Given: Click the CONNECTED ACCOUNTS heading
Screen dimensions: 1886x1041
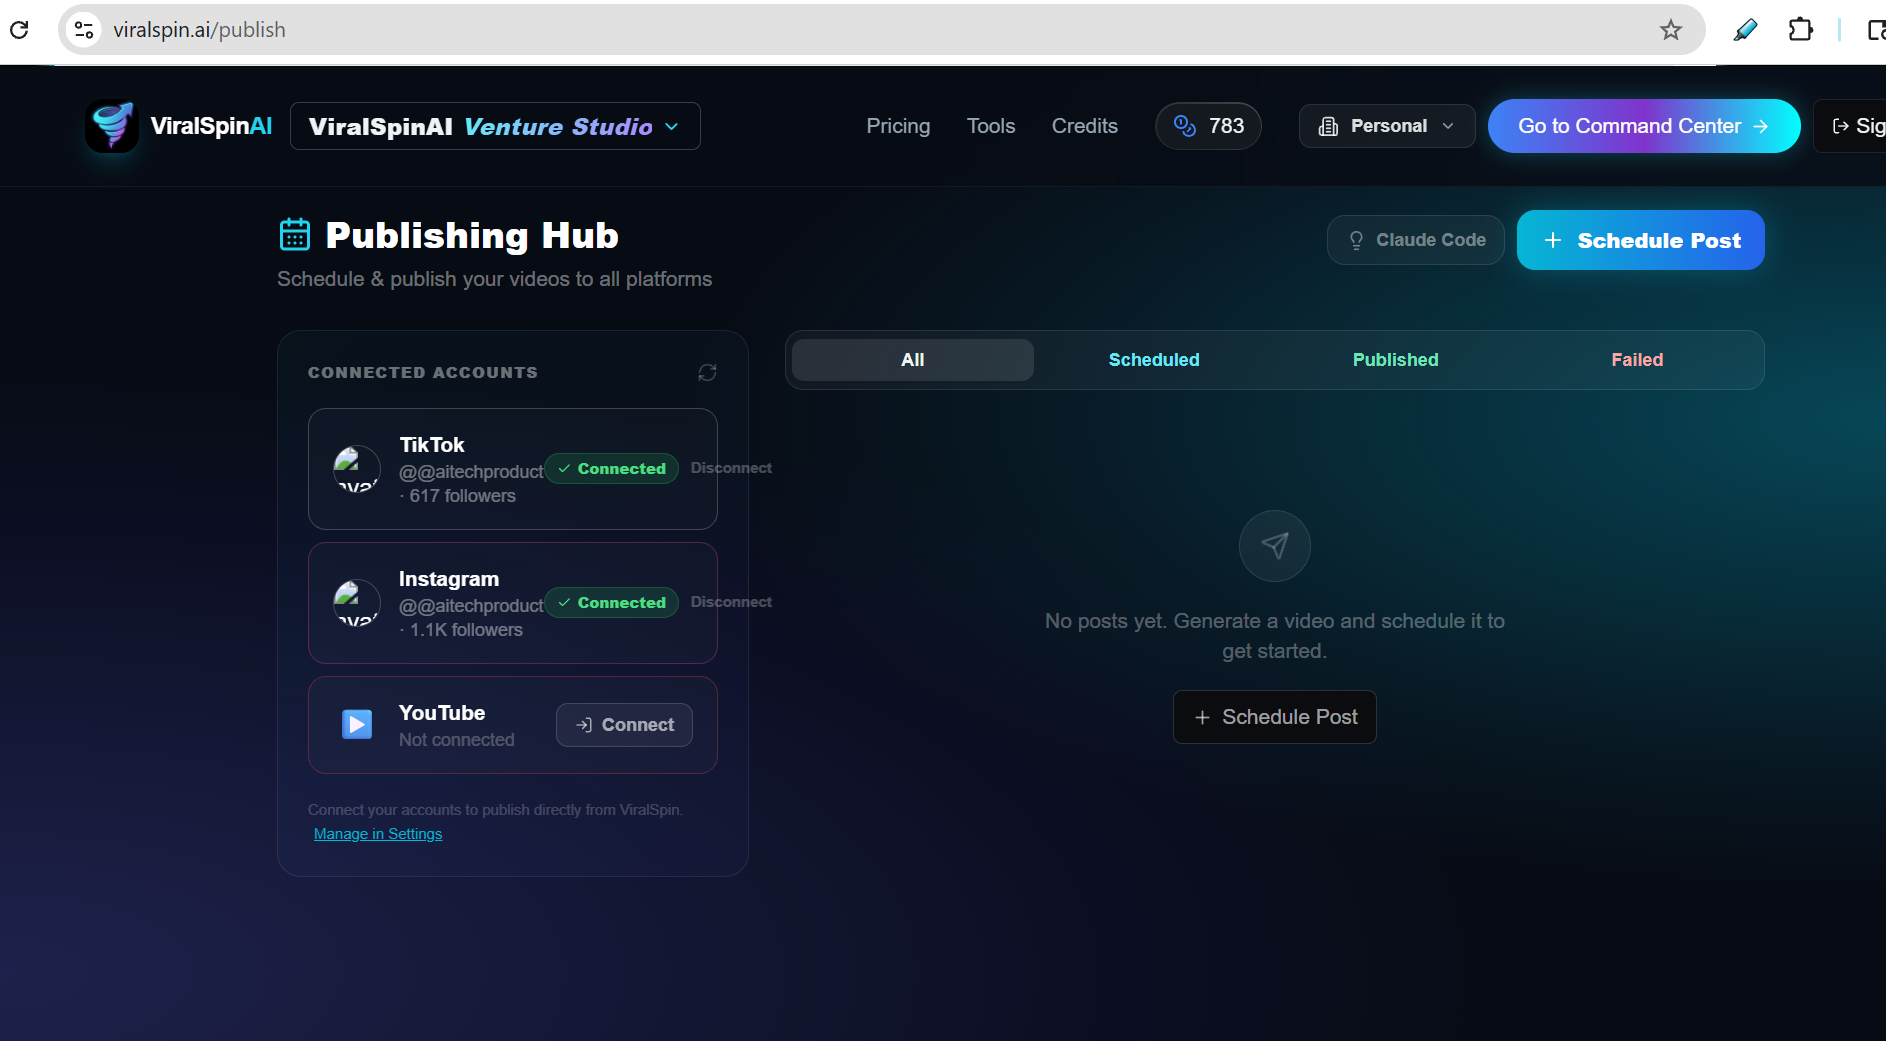Looking at the screenshot, I should [422, 372].
